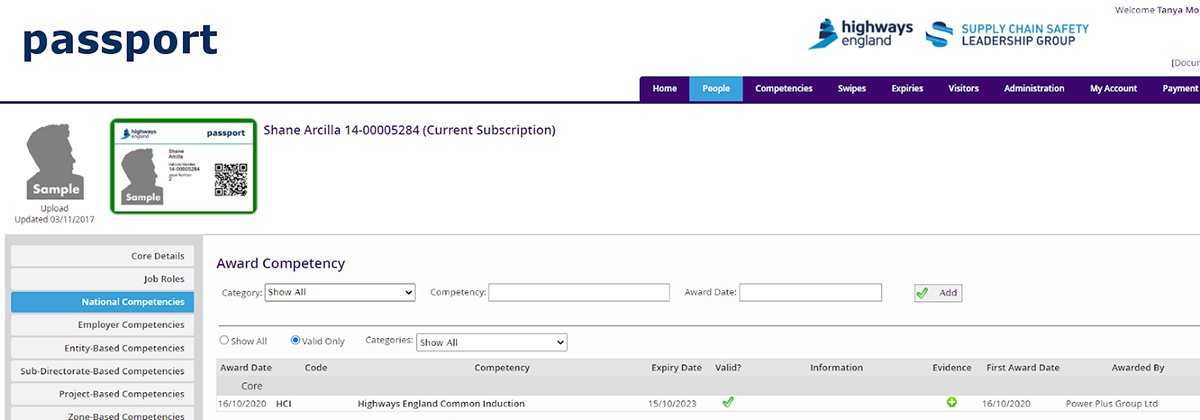Viewport: 1200px width, 420px height.
Task: Select the Show All radio button
Action: [224, 340]
